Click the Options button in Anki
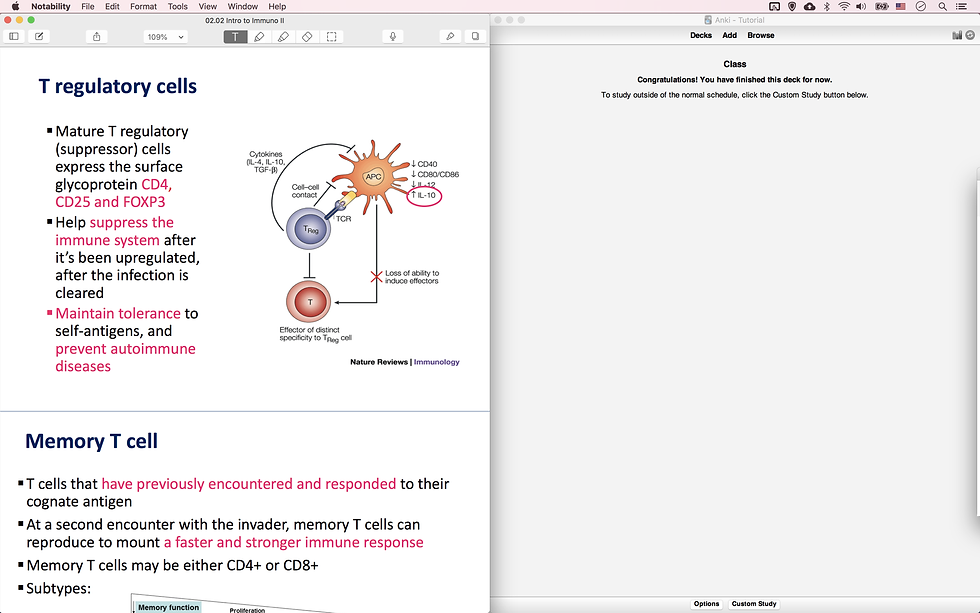 (706, 604)
